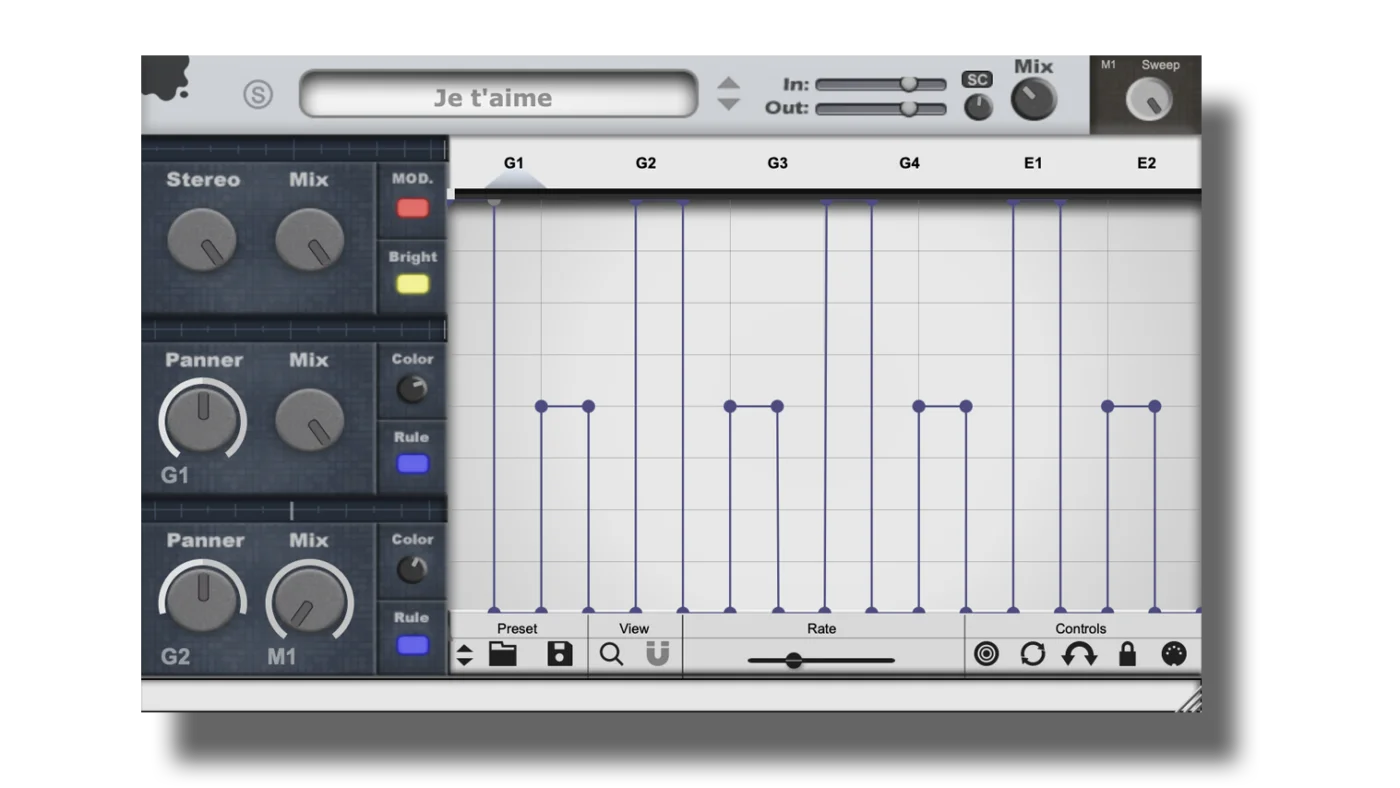Adjust the Rate slider
This screenshot has height=788, width=1400.
tap(795, 660)
